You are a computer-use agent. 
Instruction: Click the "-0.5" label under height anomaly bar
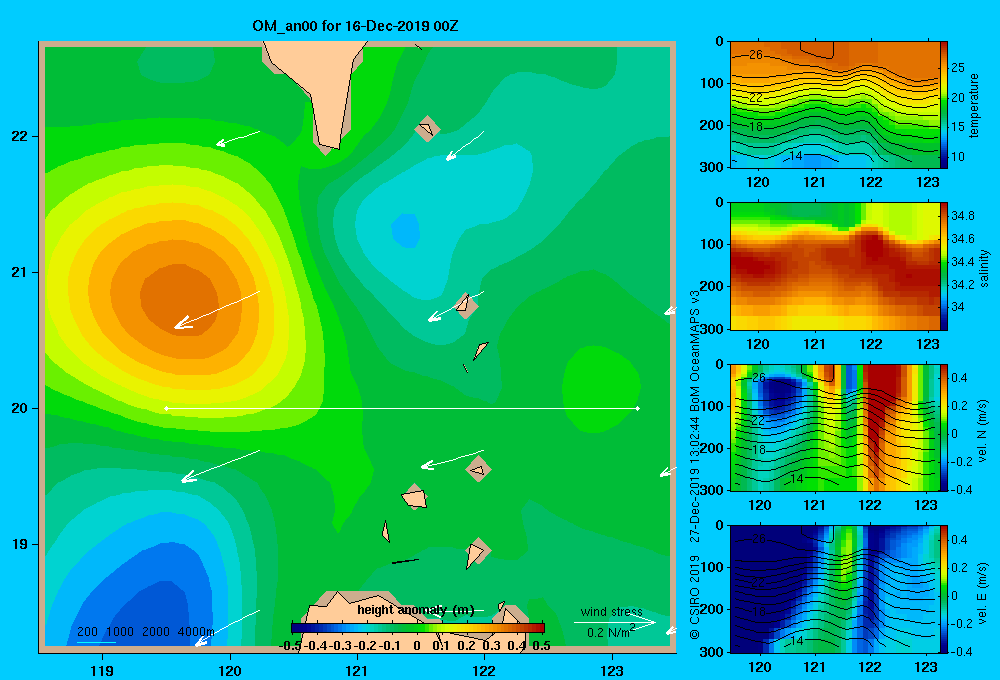[290, 646]
